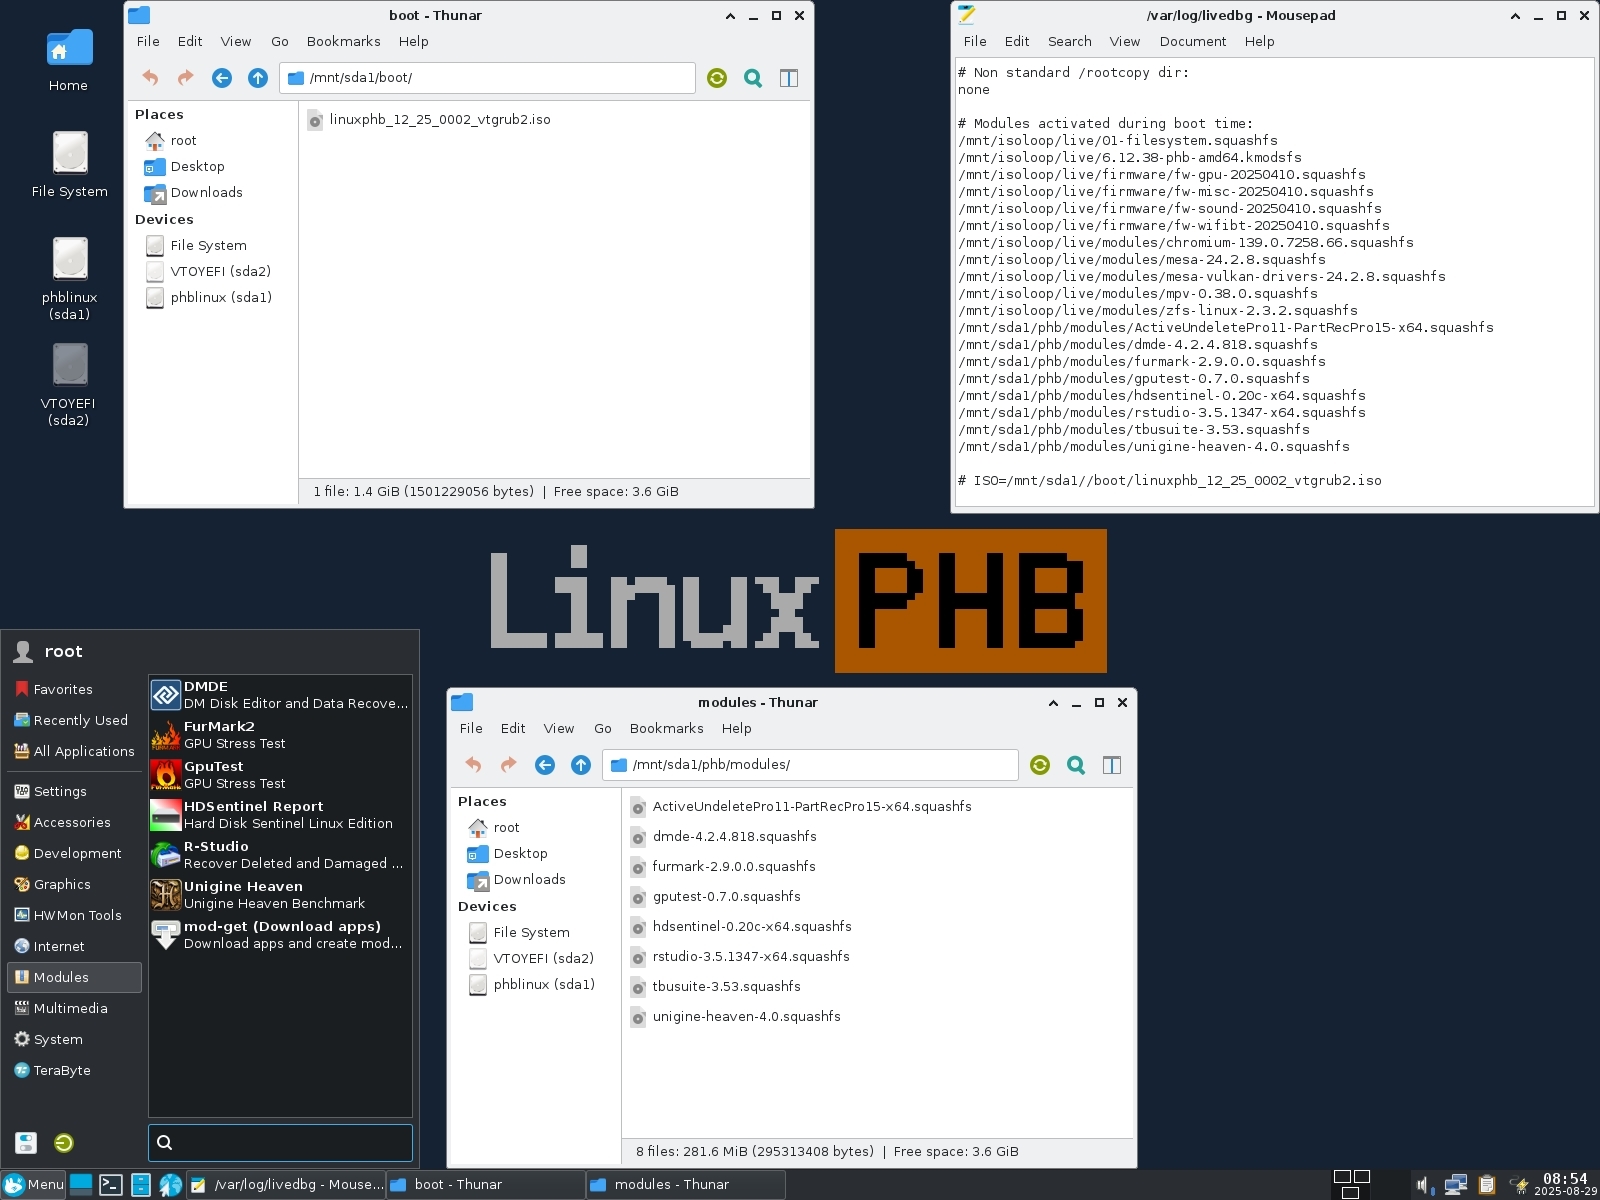Image resolution: width=1600 pixels, height=1200 pixels.
Task: Click application menu search field
Action: click(280, 1142)
